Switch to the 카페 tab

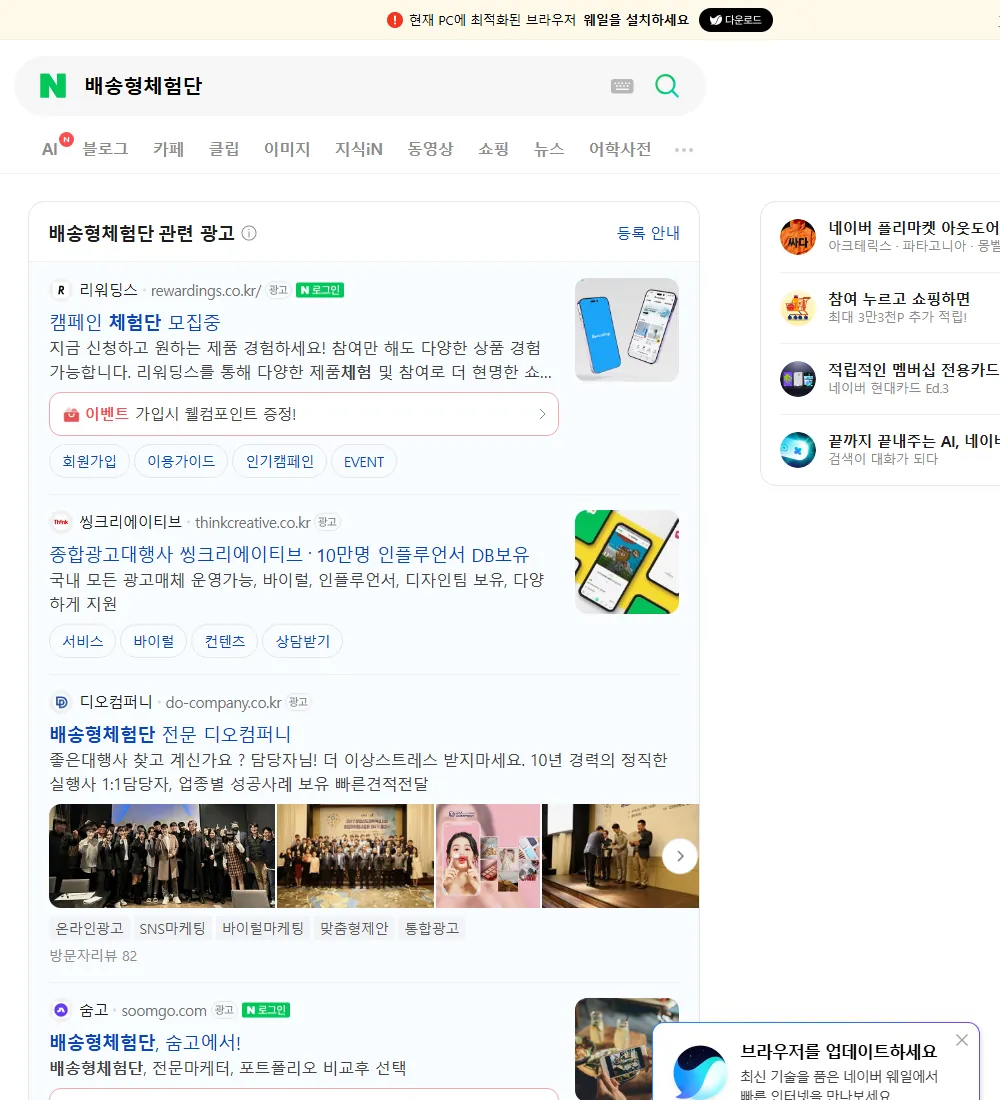click(x=168, y=149)
